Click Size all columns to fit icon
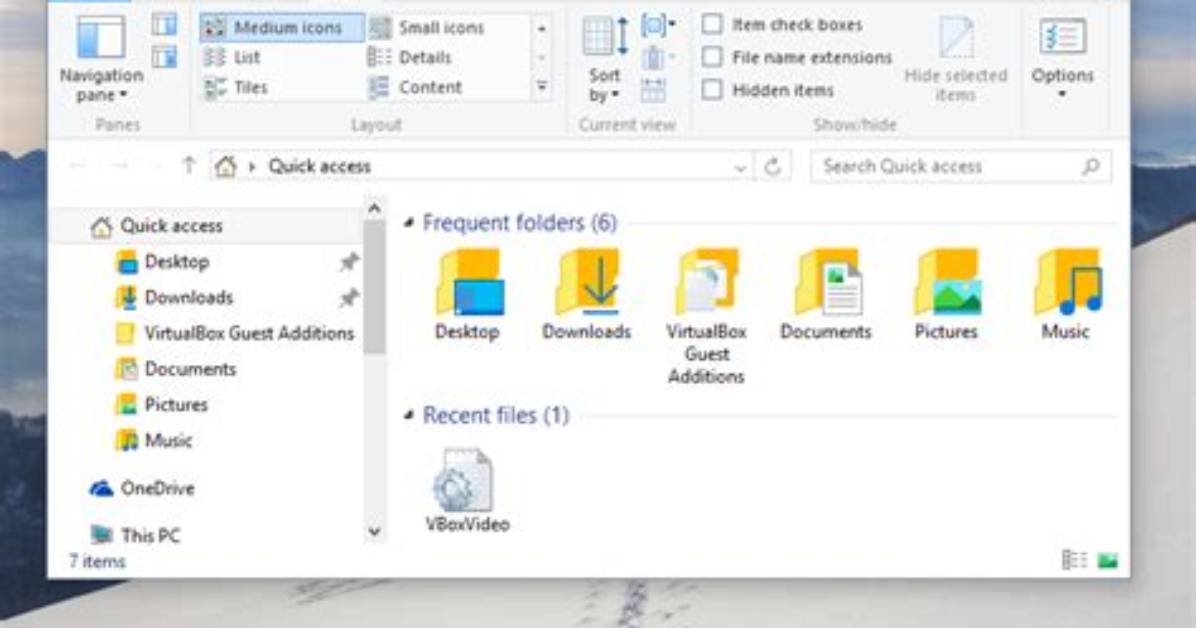The width and height of the screenshot is (1196, 628). (653, 90)
